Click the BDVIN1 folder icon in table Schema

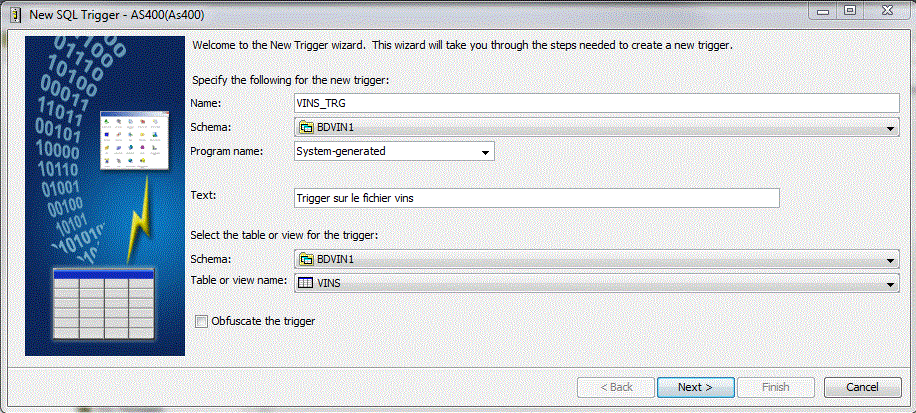306,259
